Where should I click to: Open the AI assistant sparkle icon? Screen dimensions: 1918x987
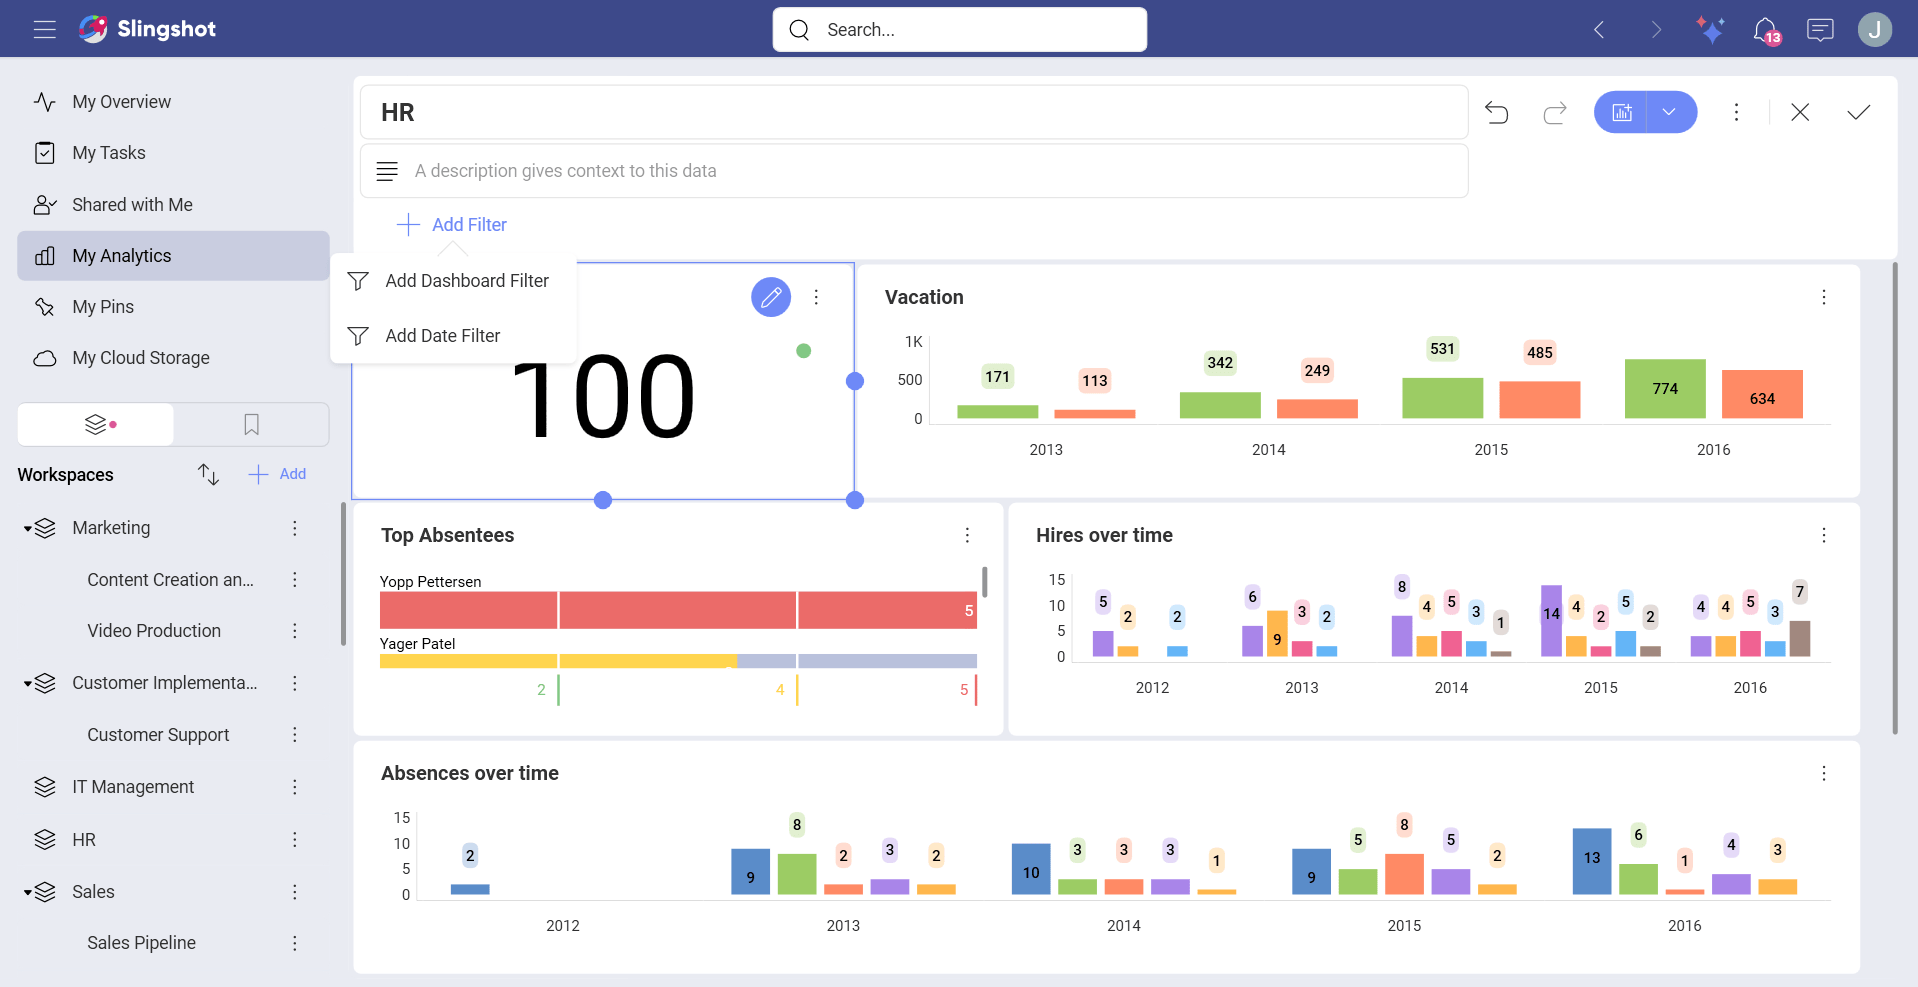[1711, 29]
